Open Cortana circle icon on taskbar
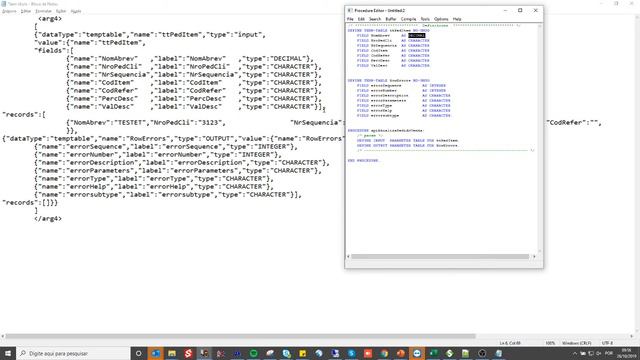The width and height of the screenshot is (640, 360). [x=138, y=353]
